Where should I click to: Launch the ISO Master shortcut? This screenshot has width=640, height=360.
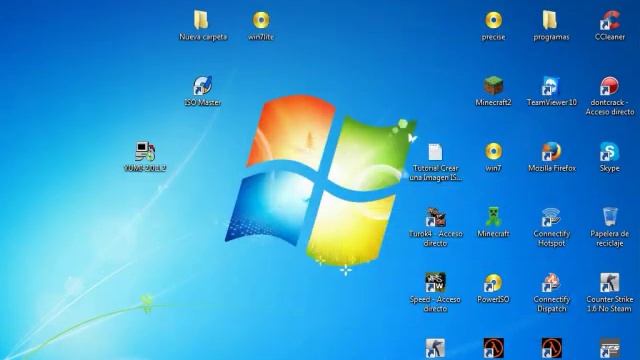(x=202, y=85)
